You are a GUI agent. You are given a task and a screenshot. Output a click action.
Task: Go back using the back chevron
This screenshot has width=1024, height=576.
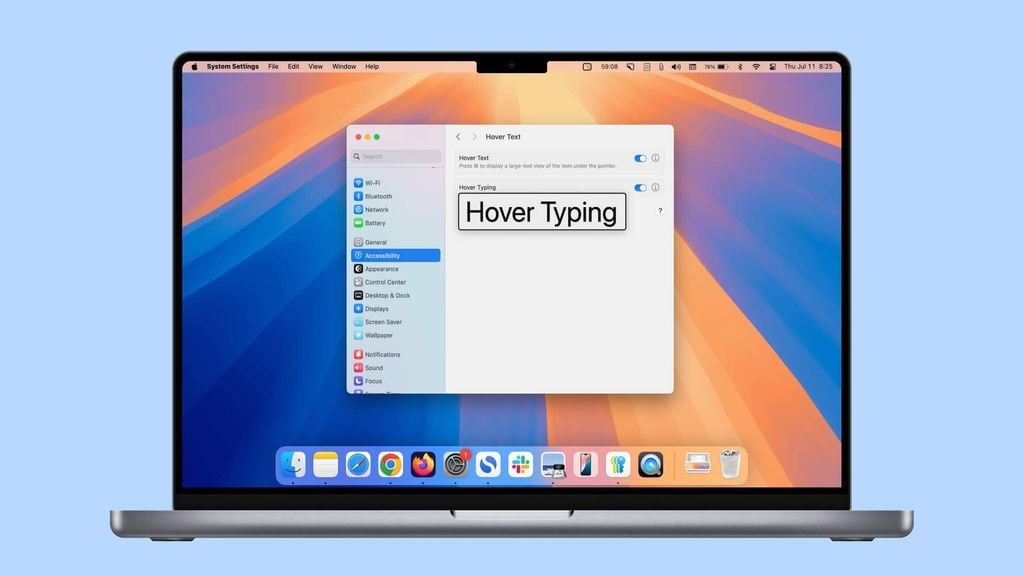458,136
